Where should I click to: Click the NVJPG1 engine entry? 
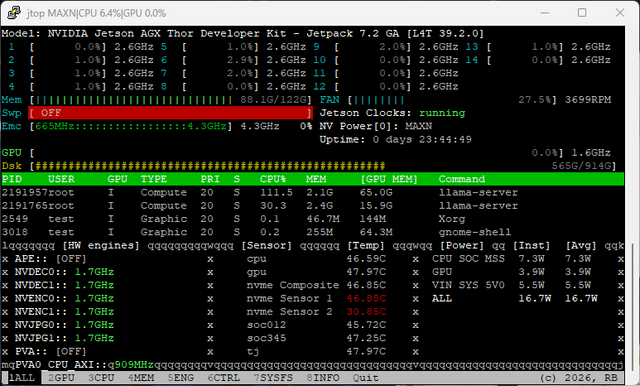(64, 338)
